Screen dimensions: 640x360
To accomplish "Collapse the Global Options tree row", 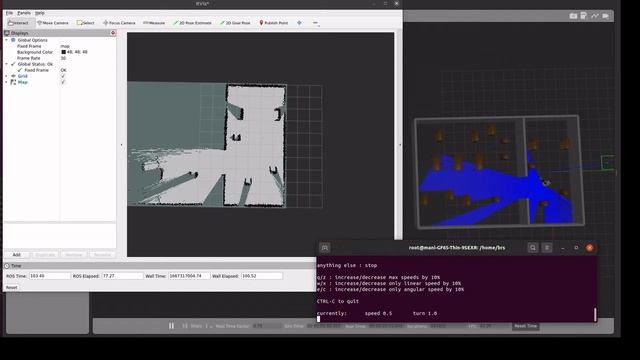I will [x=7, y=40].
